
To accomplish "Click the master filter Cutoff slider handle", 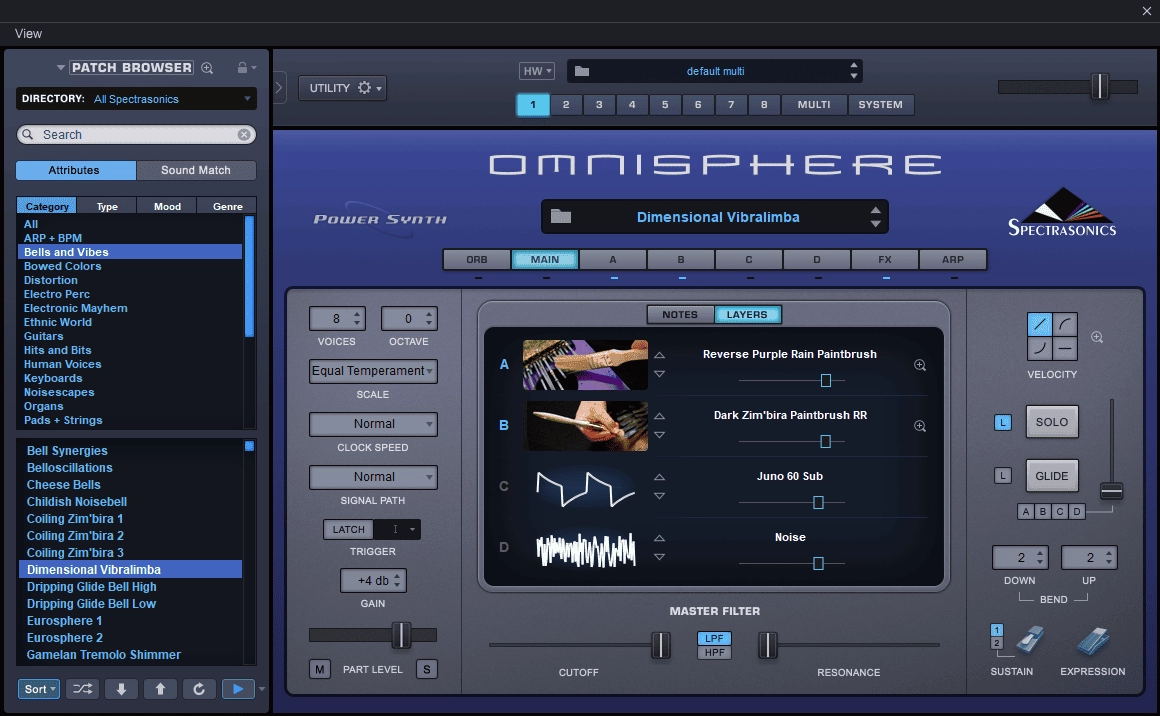I will (661, 645).
